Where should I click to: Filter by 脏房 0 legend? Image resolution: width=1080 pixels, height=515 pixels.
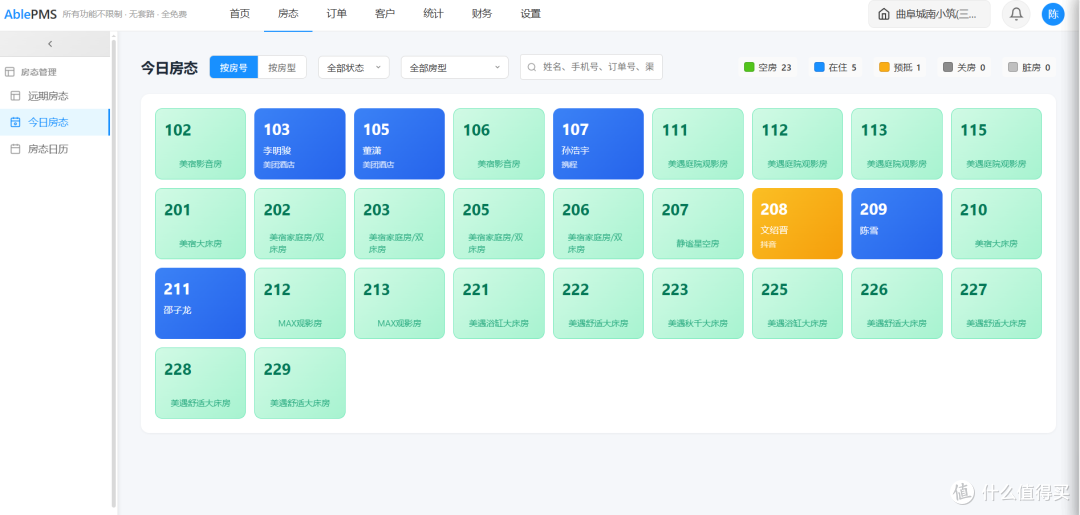(x=1028, y=67)
